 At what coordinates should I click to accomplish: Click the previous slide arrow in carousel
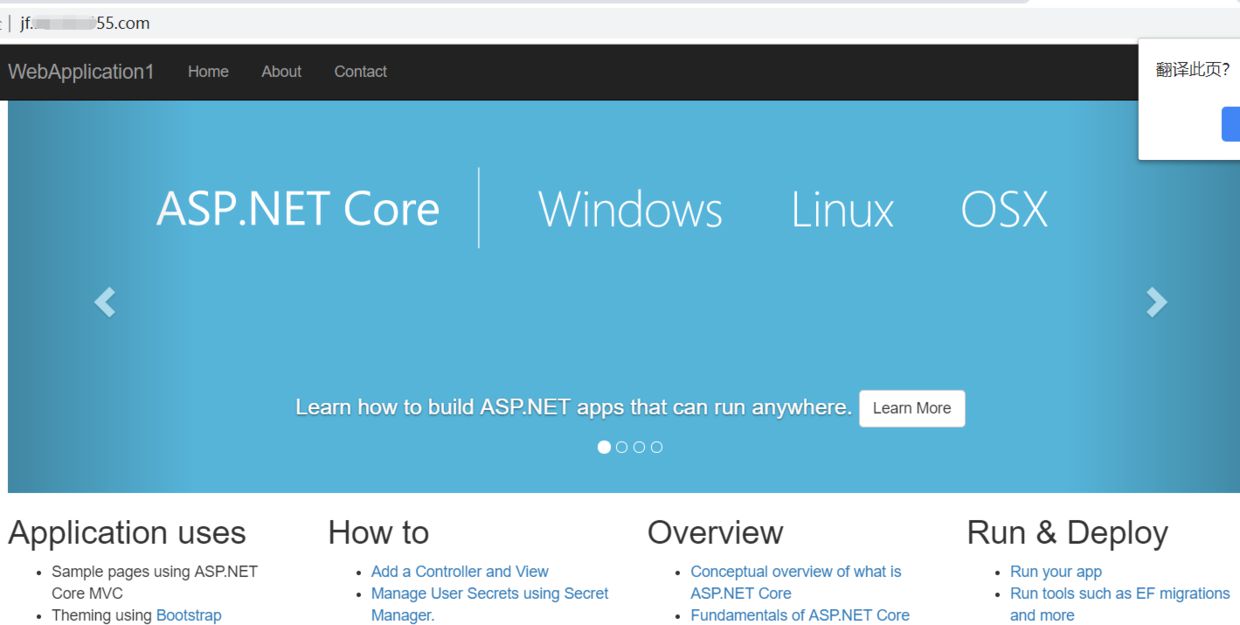pos(105,302)
